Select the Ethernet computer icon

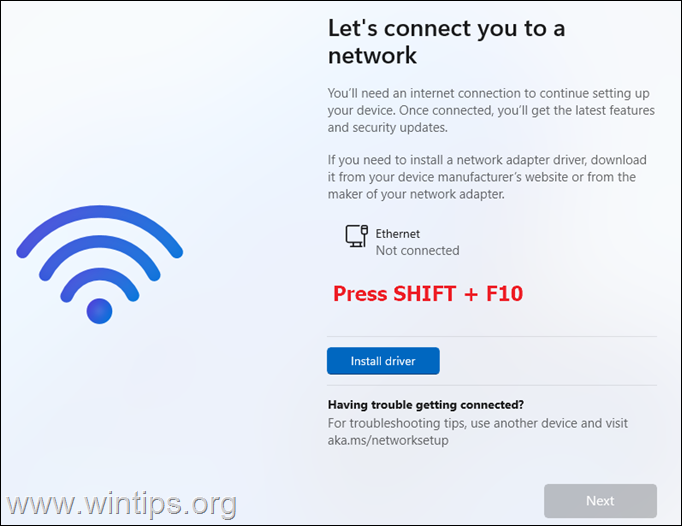click(357, 236)
